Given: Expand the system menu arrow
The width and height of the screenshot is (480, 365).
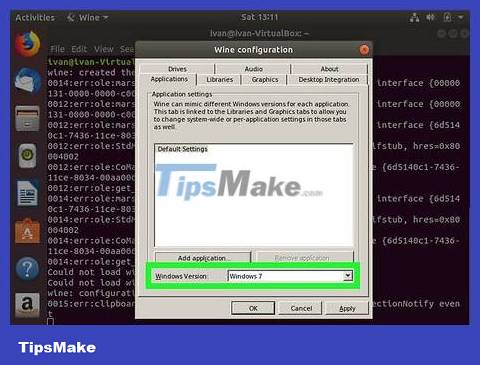Looking at the screenshot, I should (x=461, y=17).
